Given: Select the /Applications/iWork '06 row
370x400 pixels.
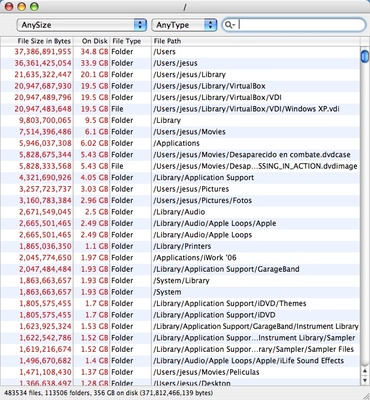Looking at the screenshot, I should 180,258.
